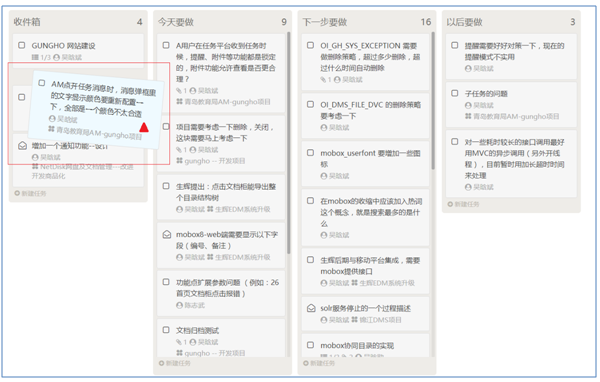This screenshot has width=600, height=382.
Task: Click the 今天要做 column scrollbar
Action: [289, 142]
